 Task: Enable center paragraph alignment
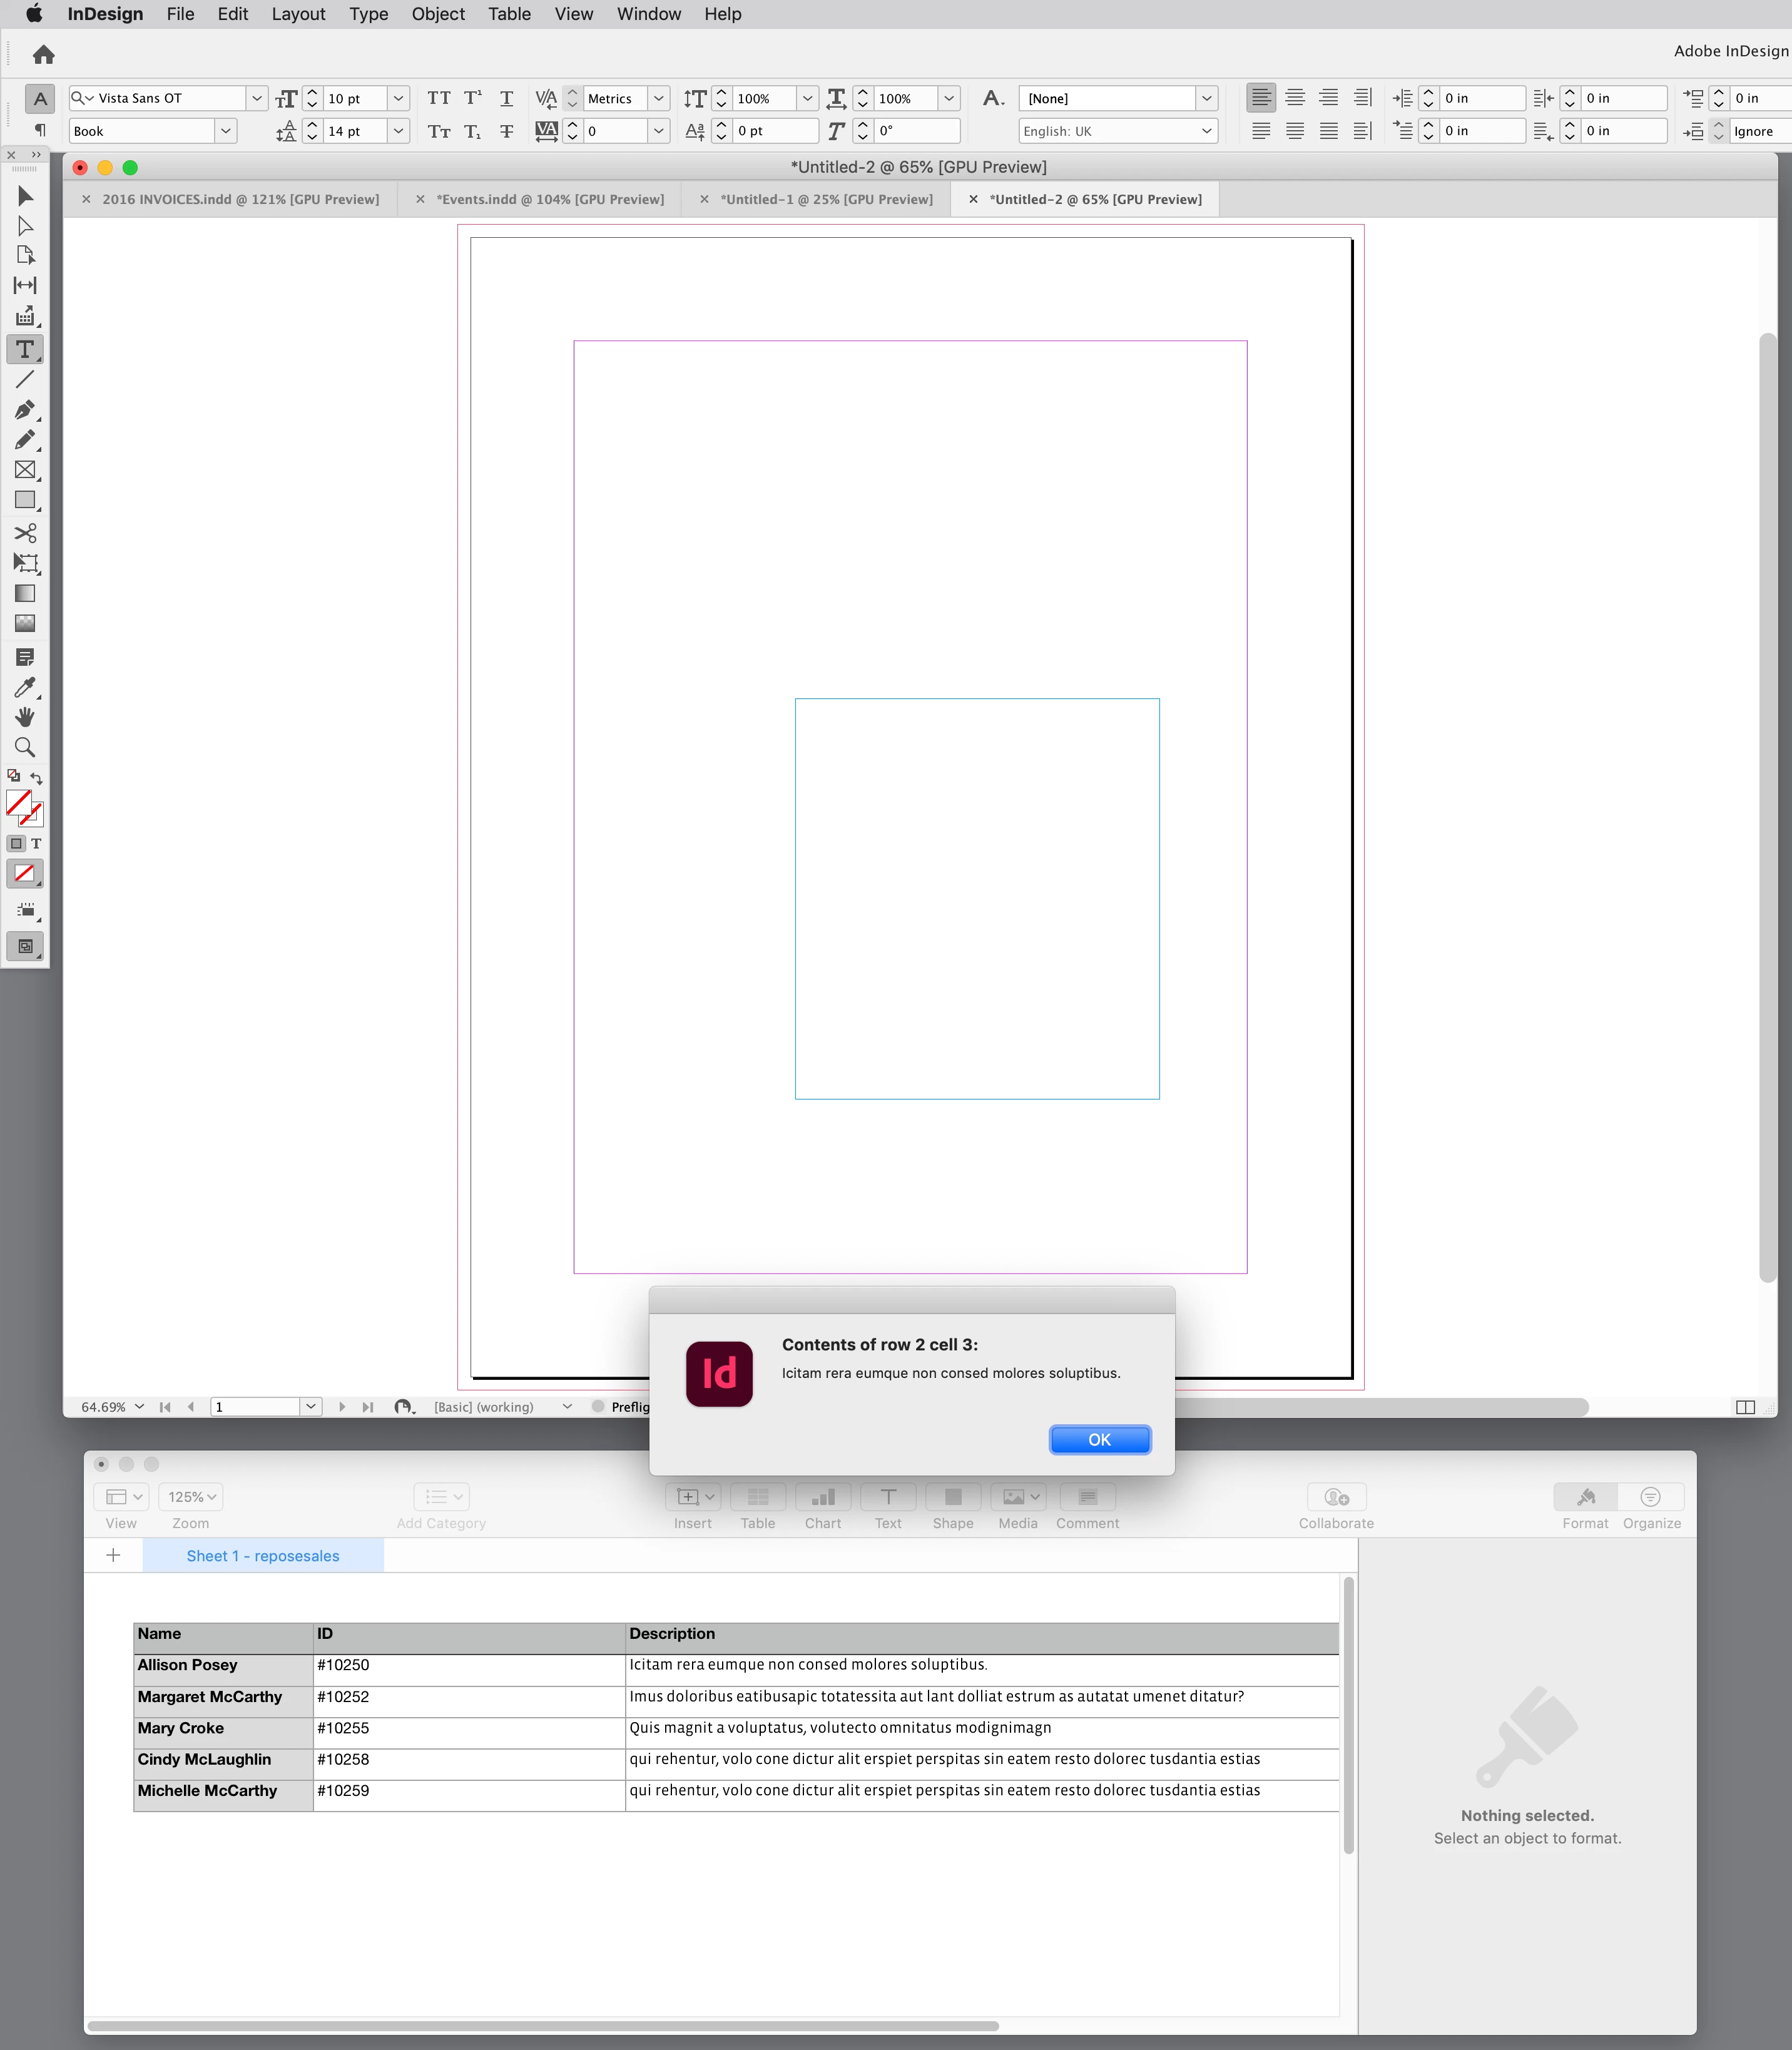click(x=1295, y=98)
